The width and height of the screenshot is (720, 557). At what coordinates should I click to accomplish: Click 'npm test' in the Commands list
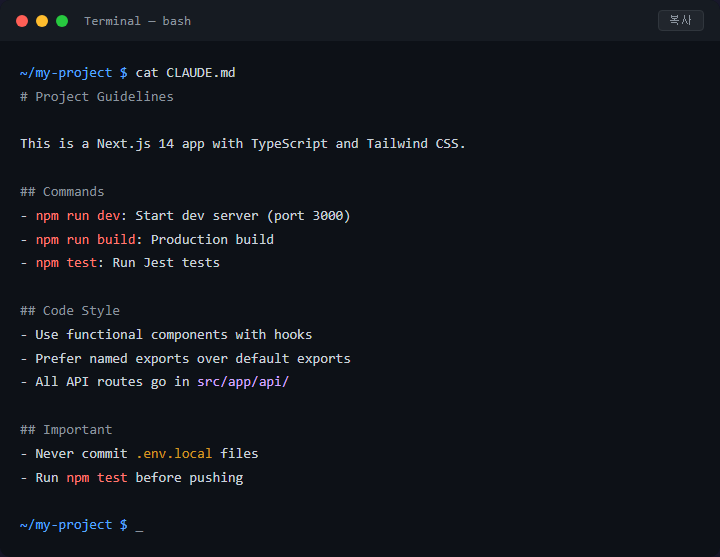(66, 263)
